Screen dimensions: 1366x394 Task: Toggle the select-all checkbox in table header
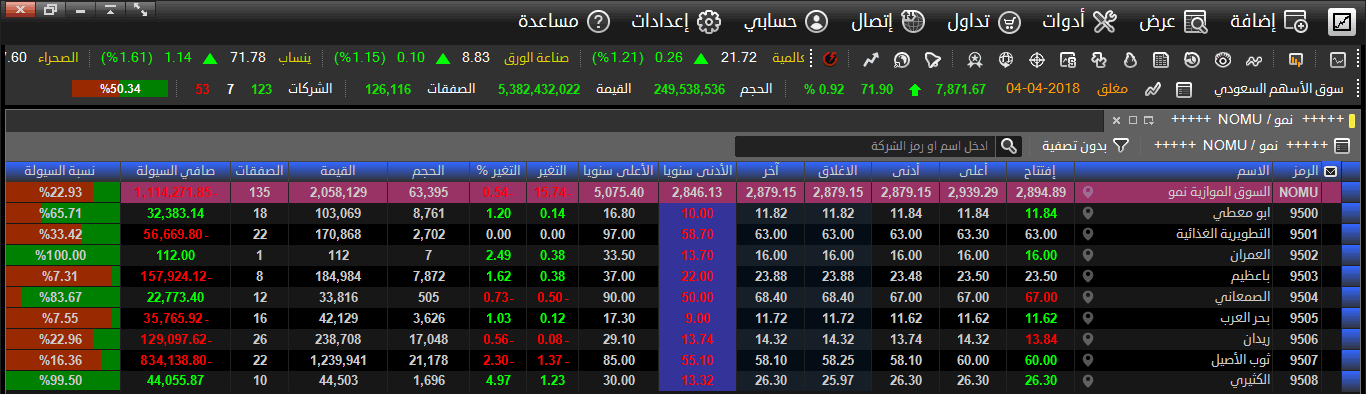1330,171
